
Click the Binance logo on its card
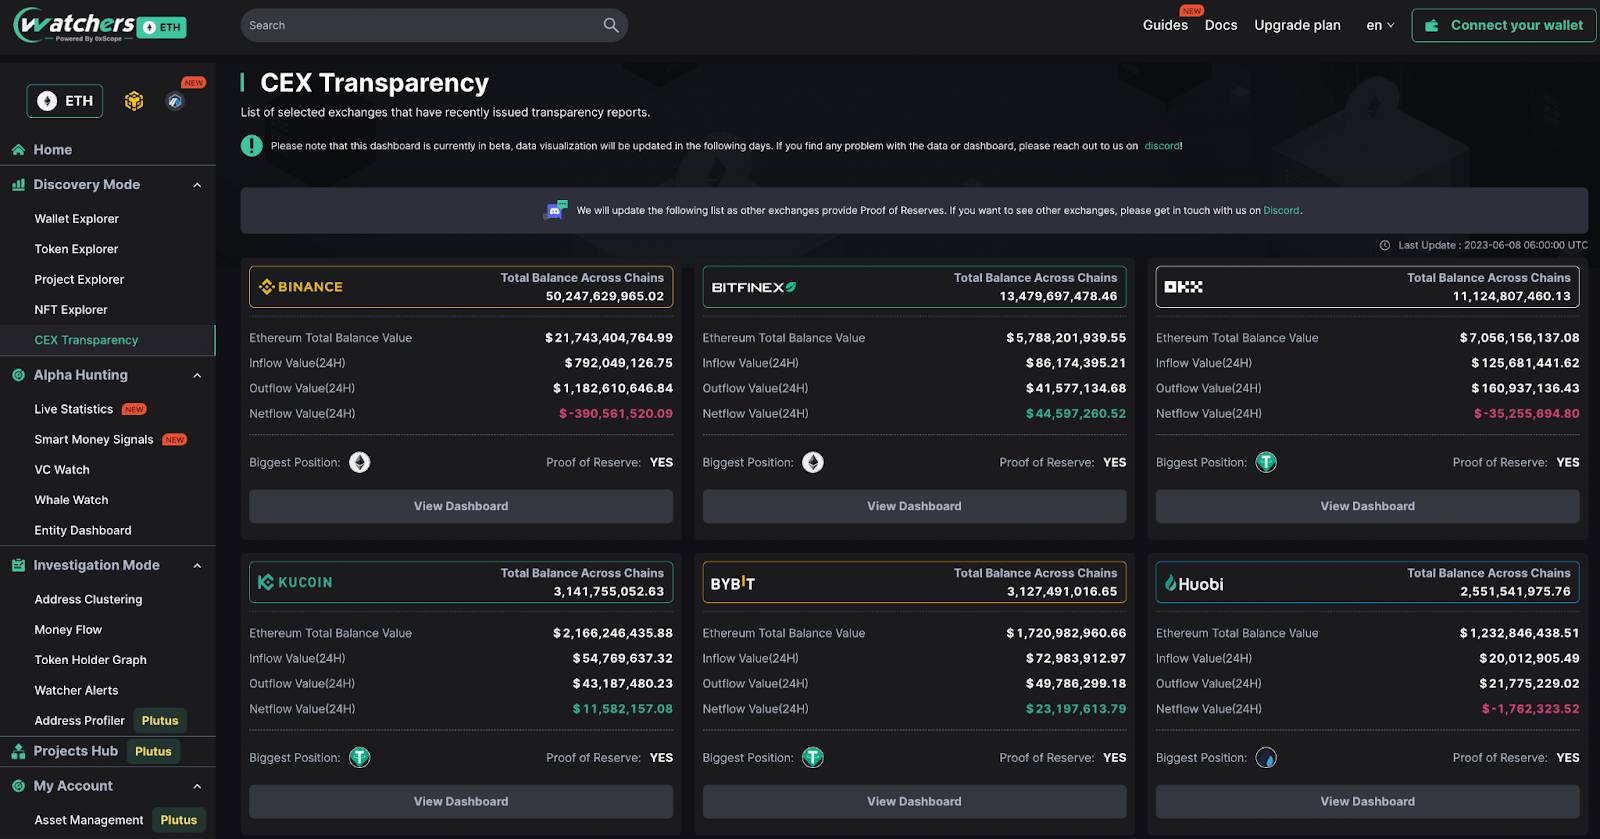coord(301,287)
